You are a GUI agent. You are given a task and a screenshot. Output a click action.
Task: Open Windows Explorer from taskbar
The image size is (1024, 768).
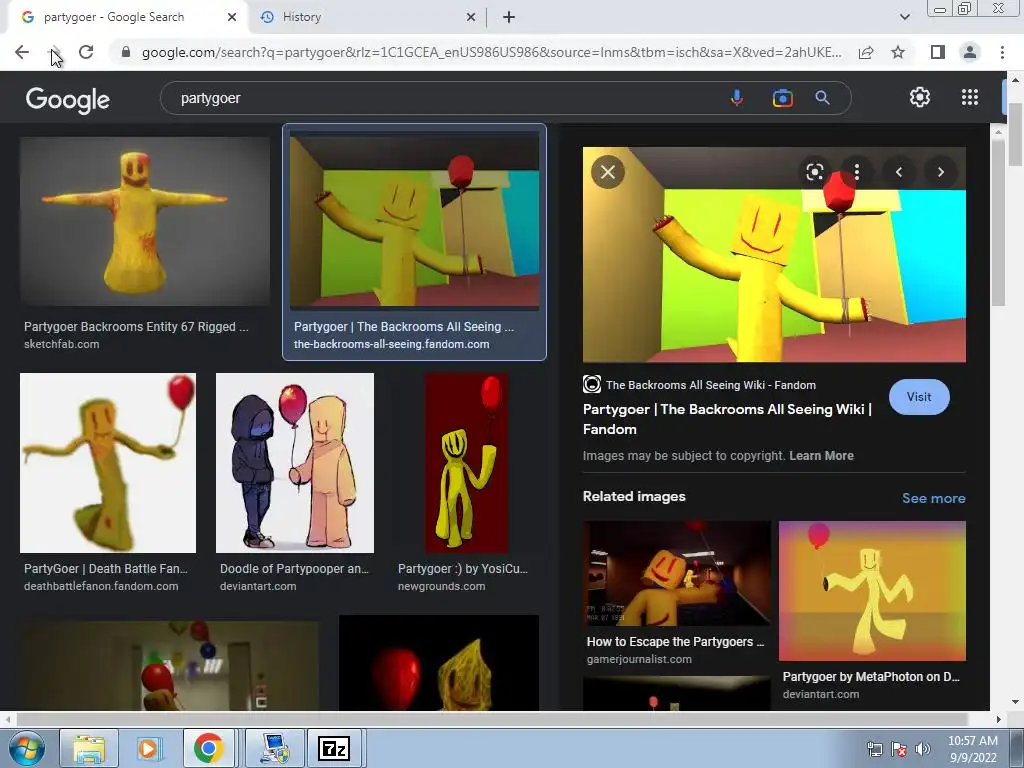coord(89,748)
